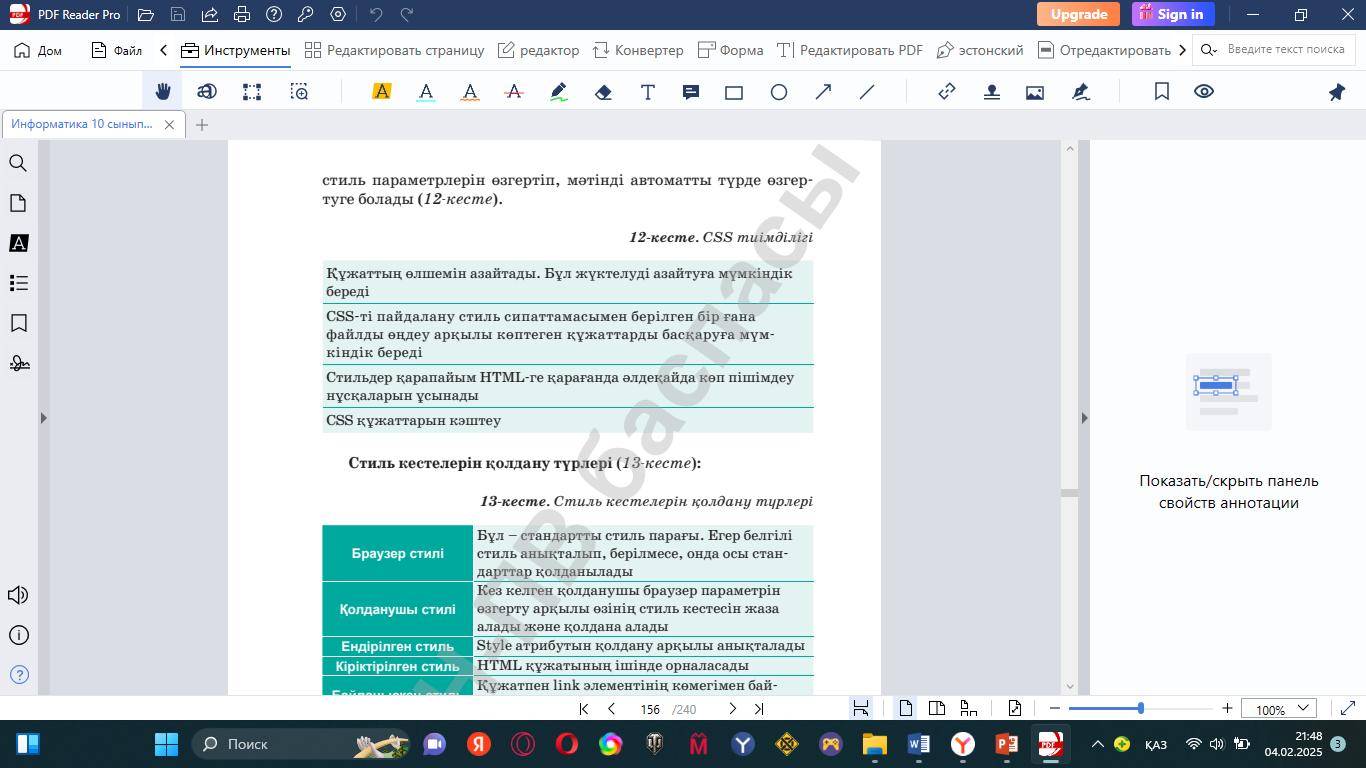Expand more toolbar tabs chevron

[1183, 50]
